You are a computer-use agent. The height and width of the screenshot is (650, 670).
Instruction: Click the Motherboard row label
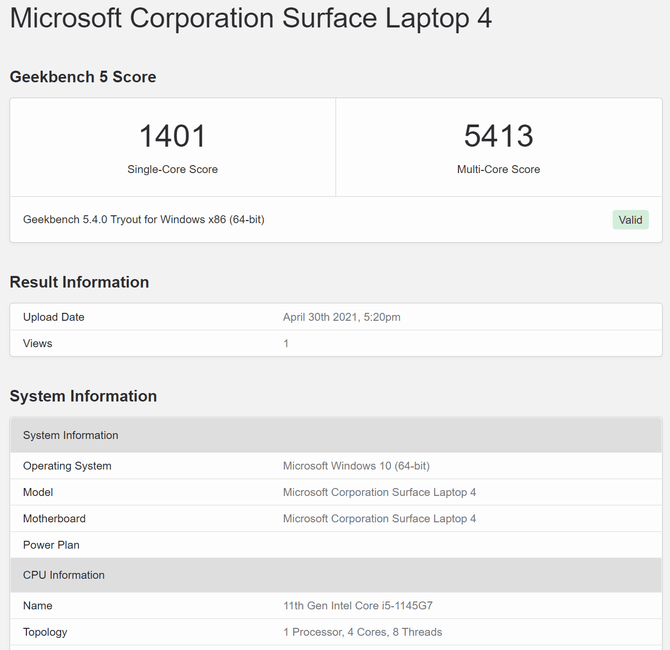tap(54, 519)
